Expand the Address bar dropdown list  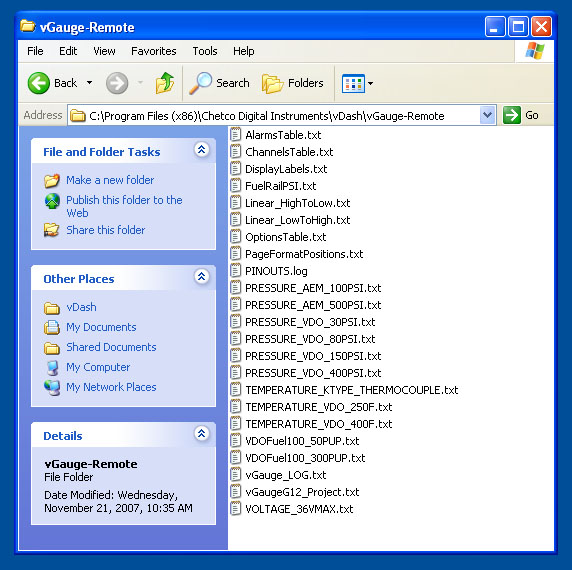click(487, 116)
